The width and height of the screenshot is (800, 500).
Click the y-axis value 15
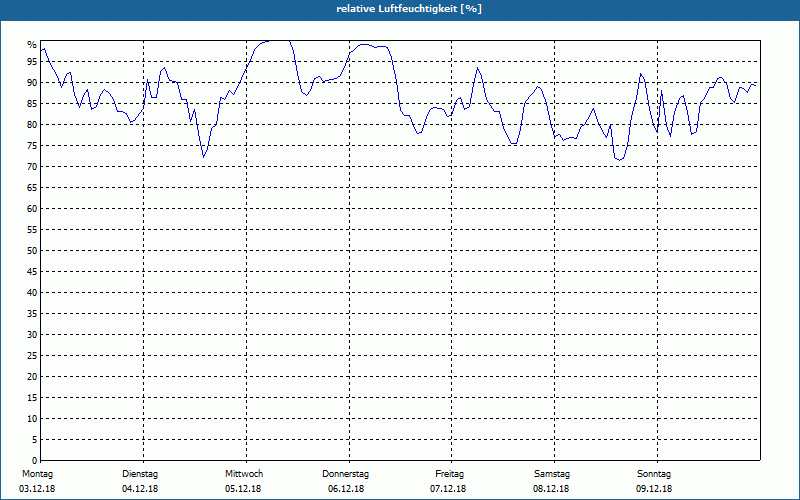pos(32,397)
